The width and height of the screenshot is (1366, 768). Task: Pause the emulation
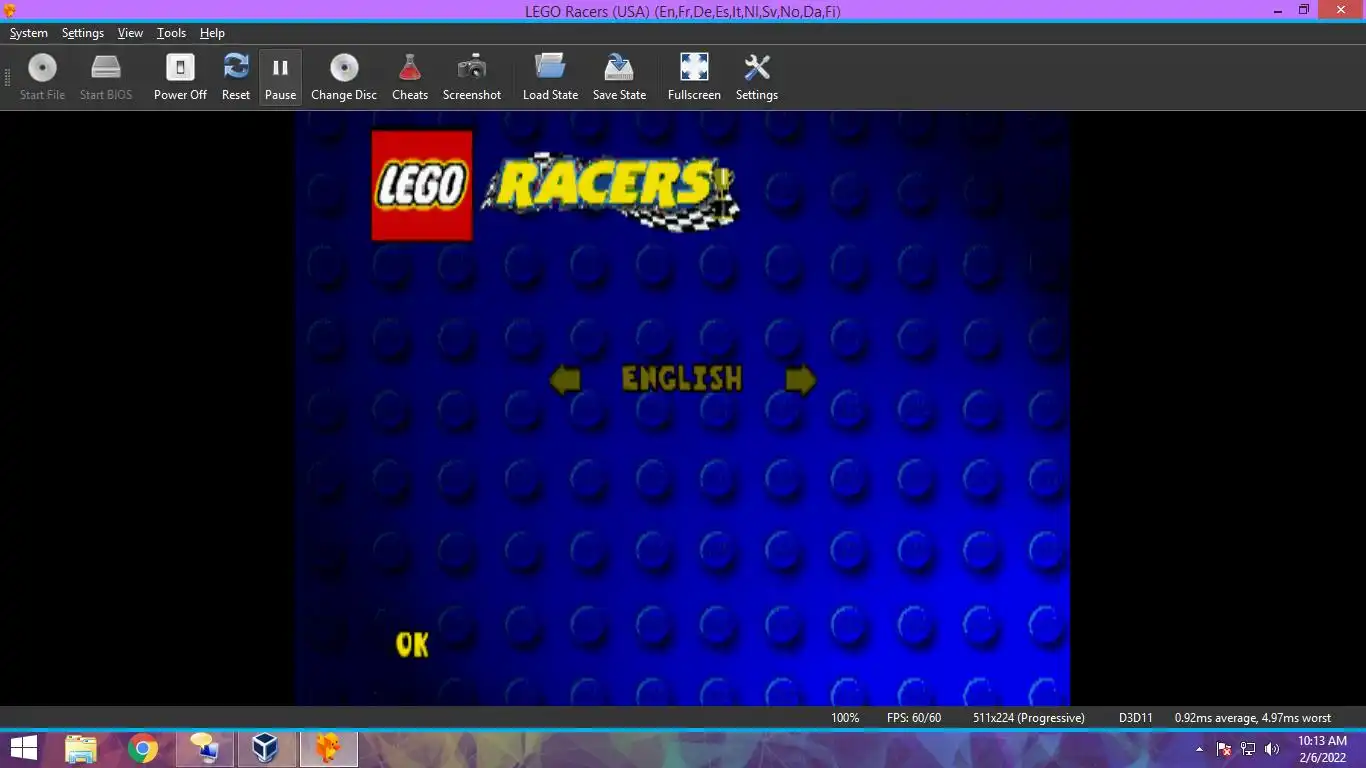pyautogui.click(x=280, y=77)
